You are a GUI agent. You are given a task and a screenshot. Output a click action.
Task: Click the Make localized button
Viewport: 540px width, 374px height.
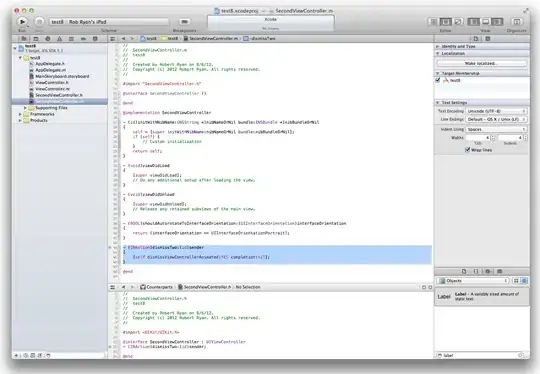pos(481,63)
